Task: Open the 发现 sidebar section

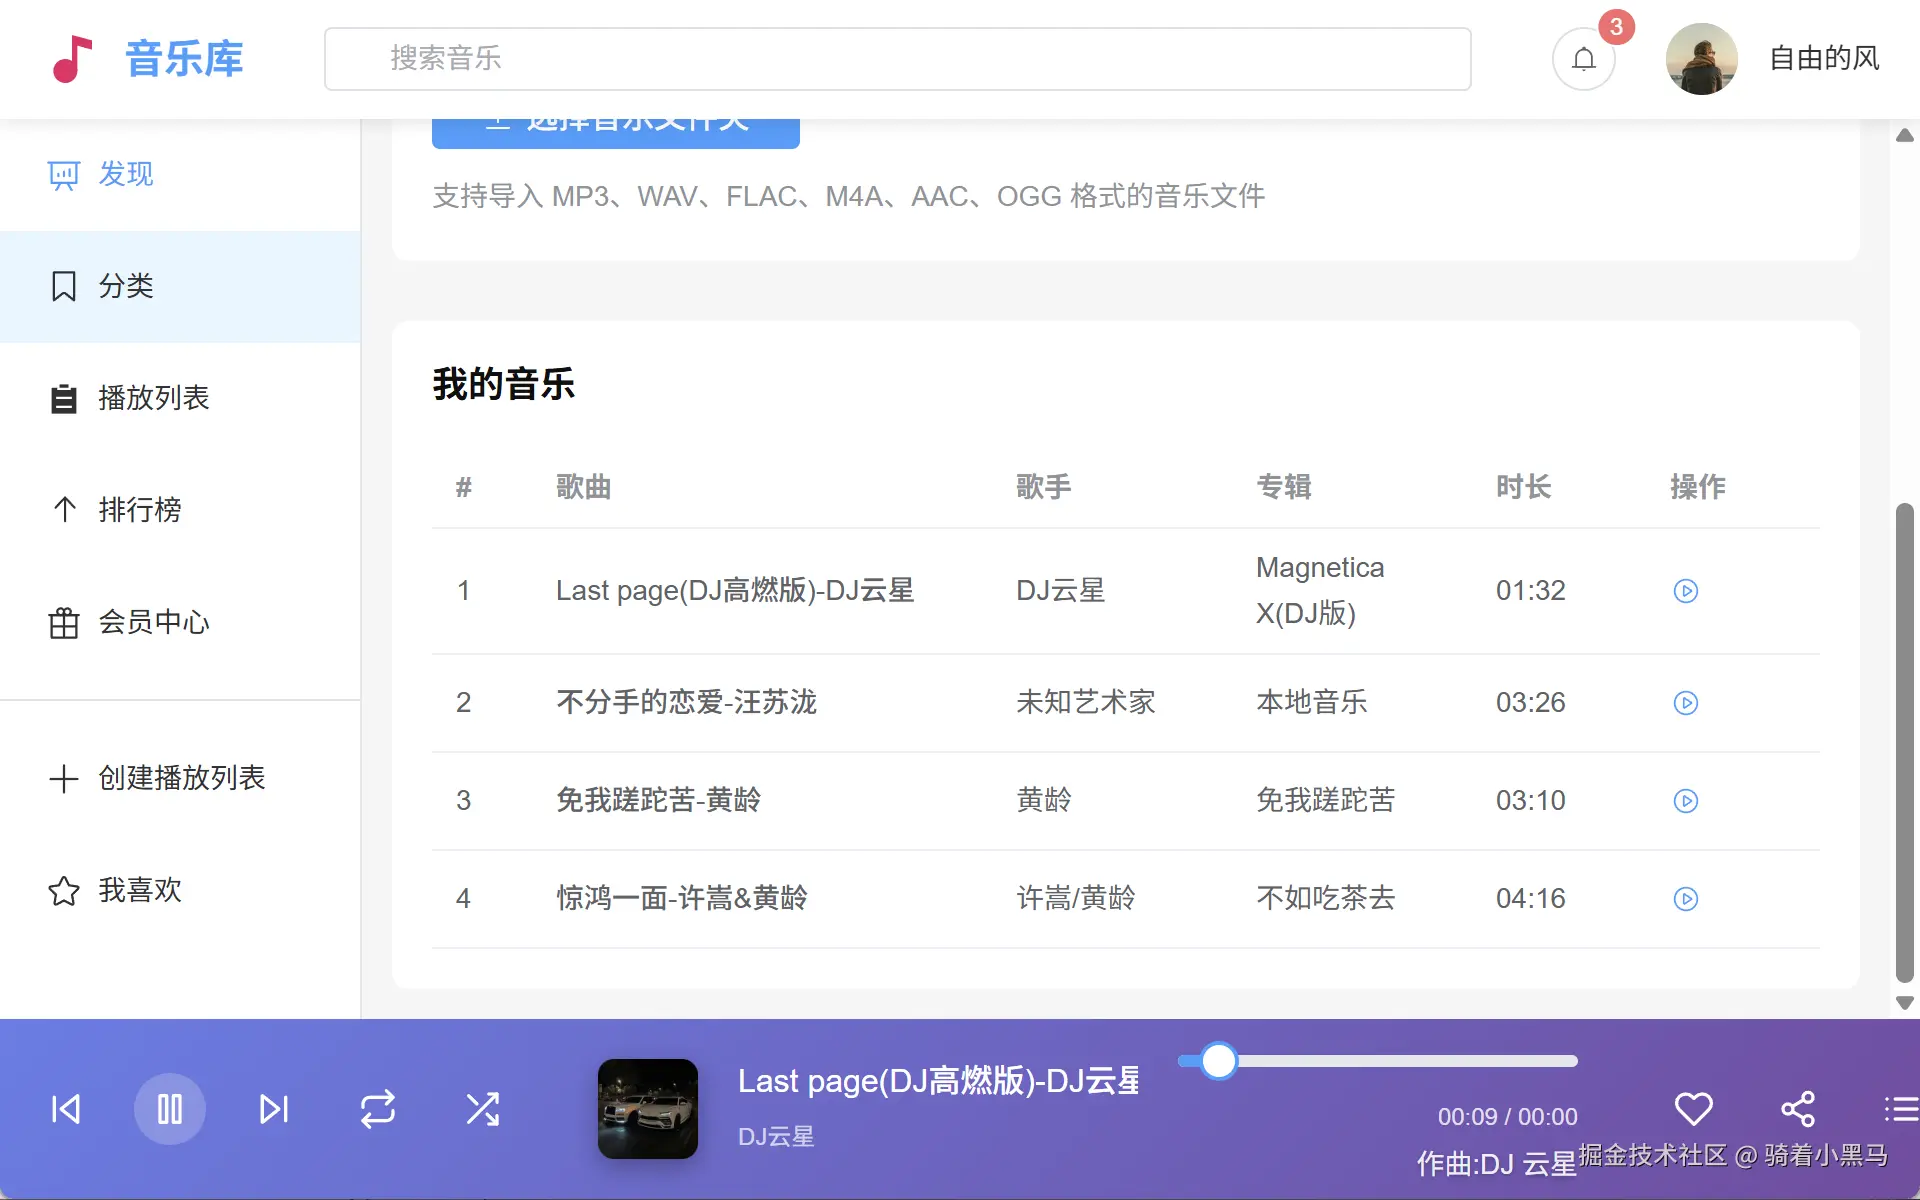Action: (126, 175)
